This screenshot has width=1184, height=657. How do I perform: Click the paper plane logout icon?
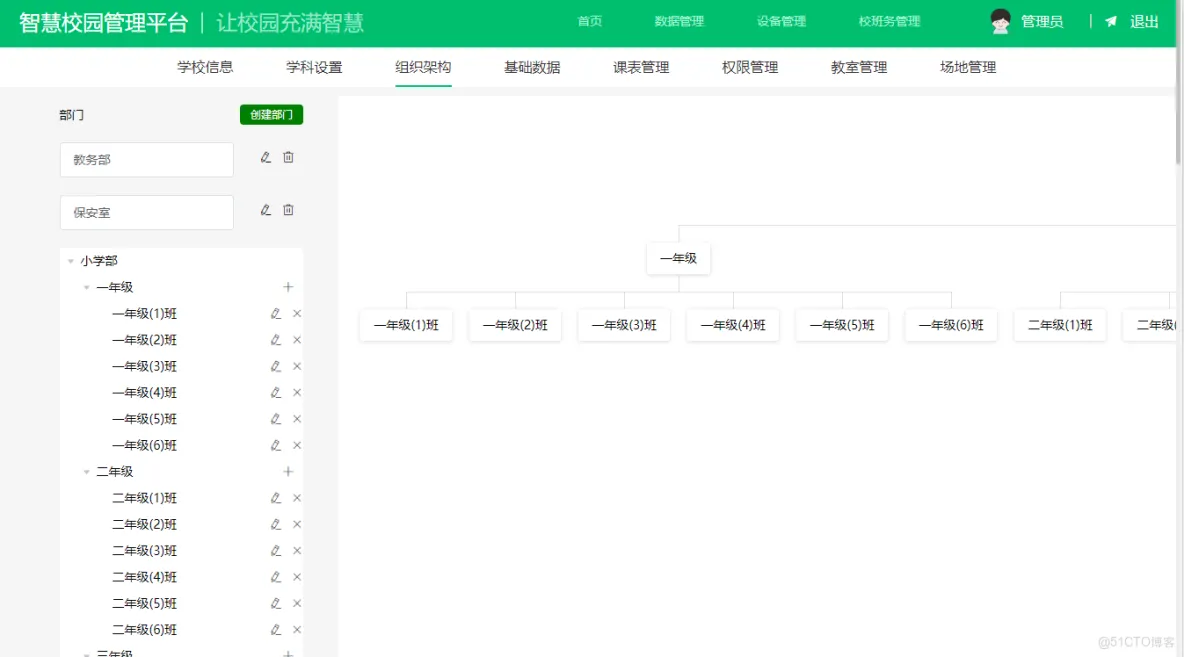[1111, 21]
